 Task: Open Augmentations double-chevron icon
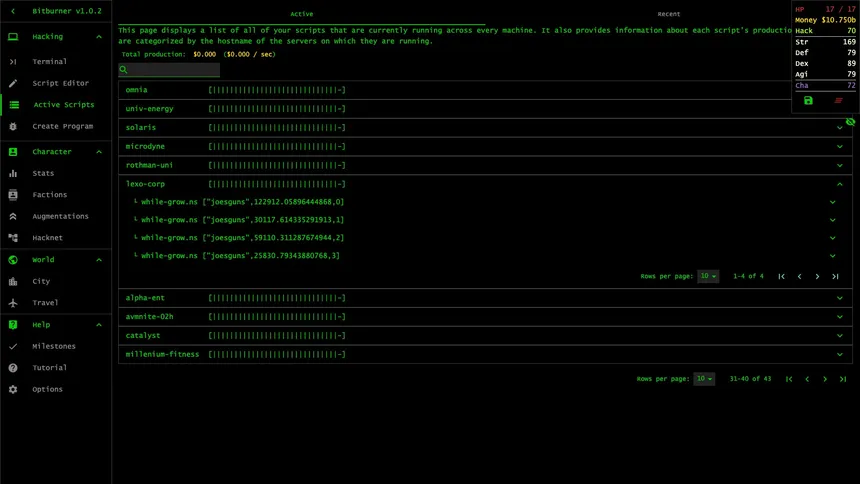tap(13, 216)
